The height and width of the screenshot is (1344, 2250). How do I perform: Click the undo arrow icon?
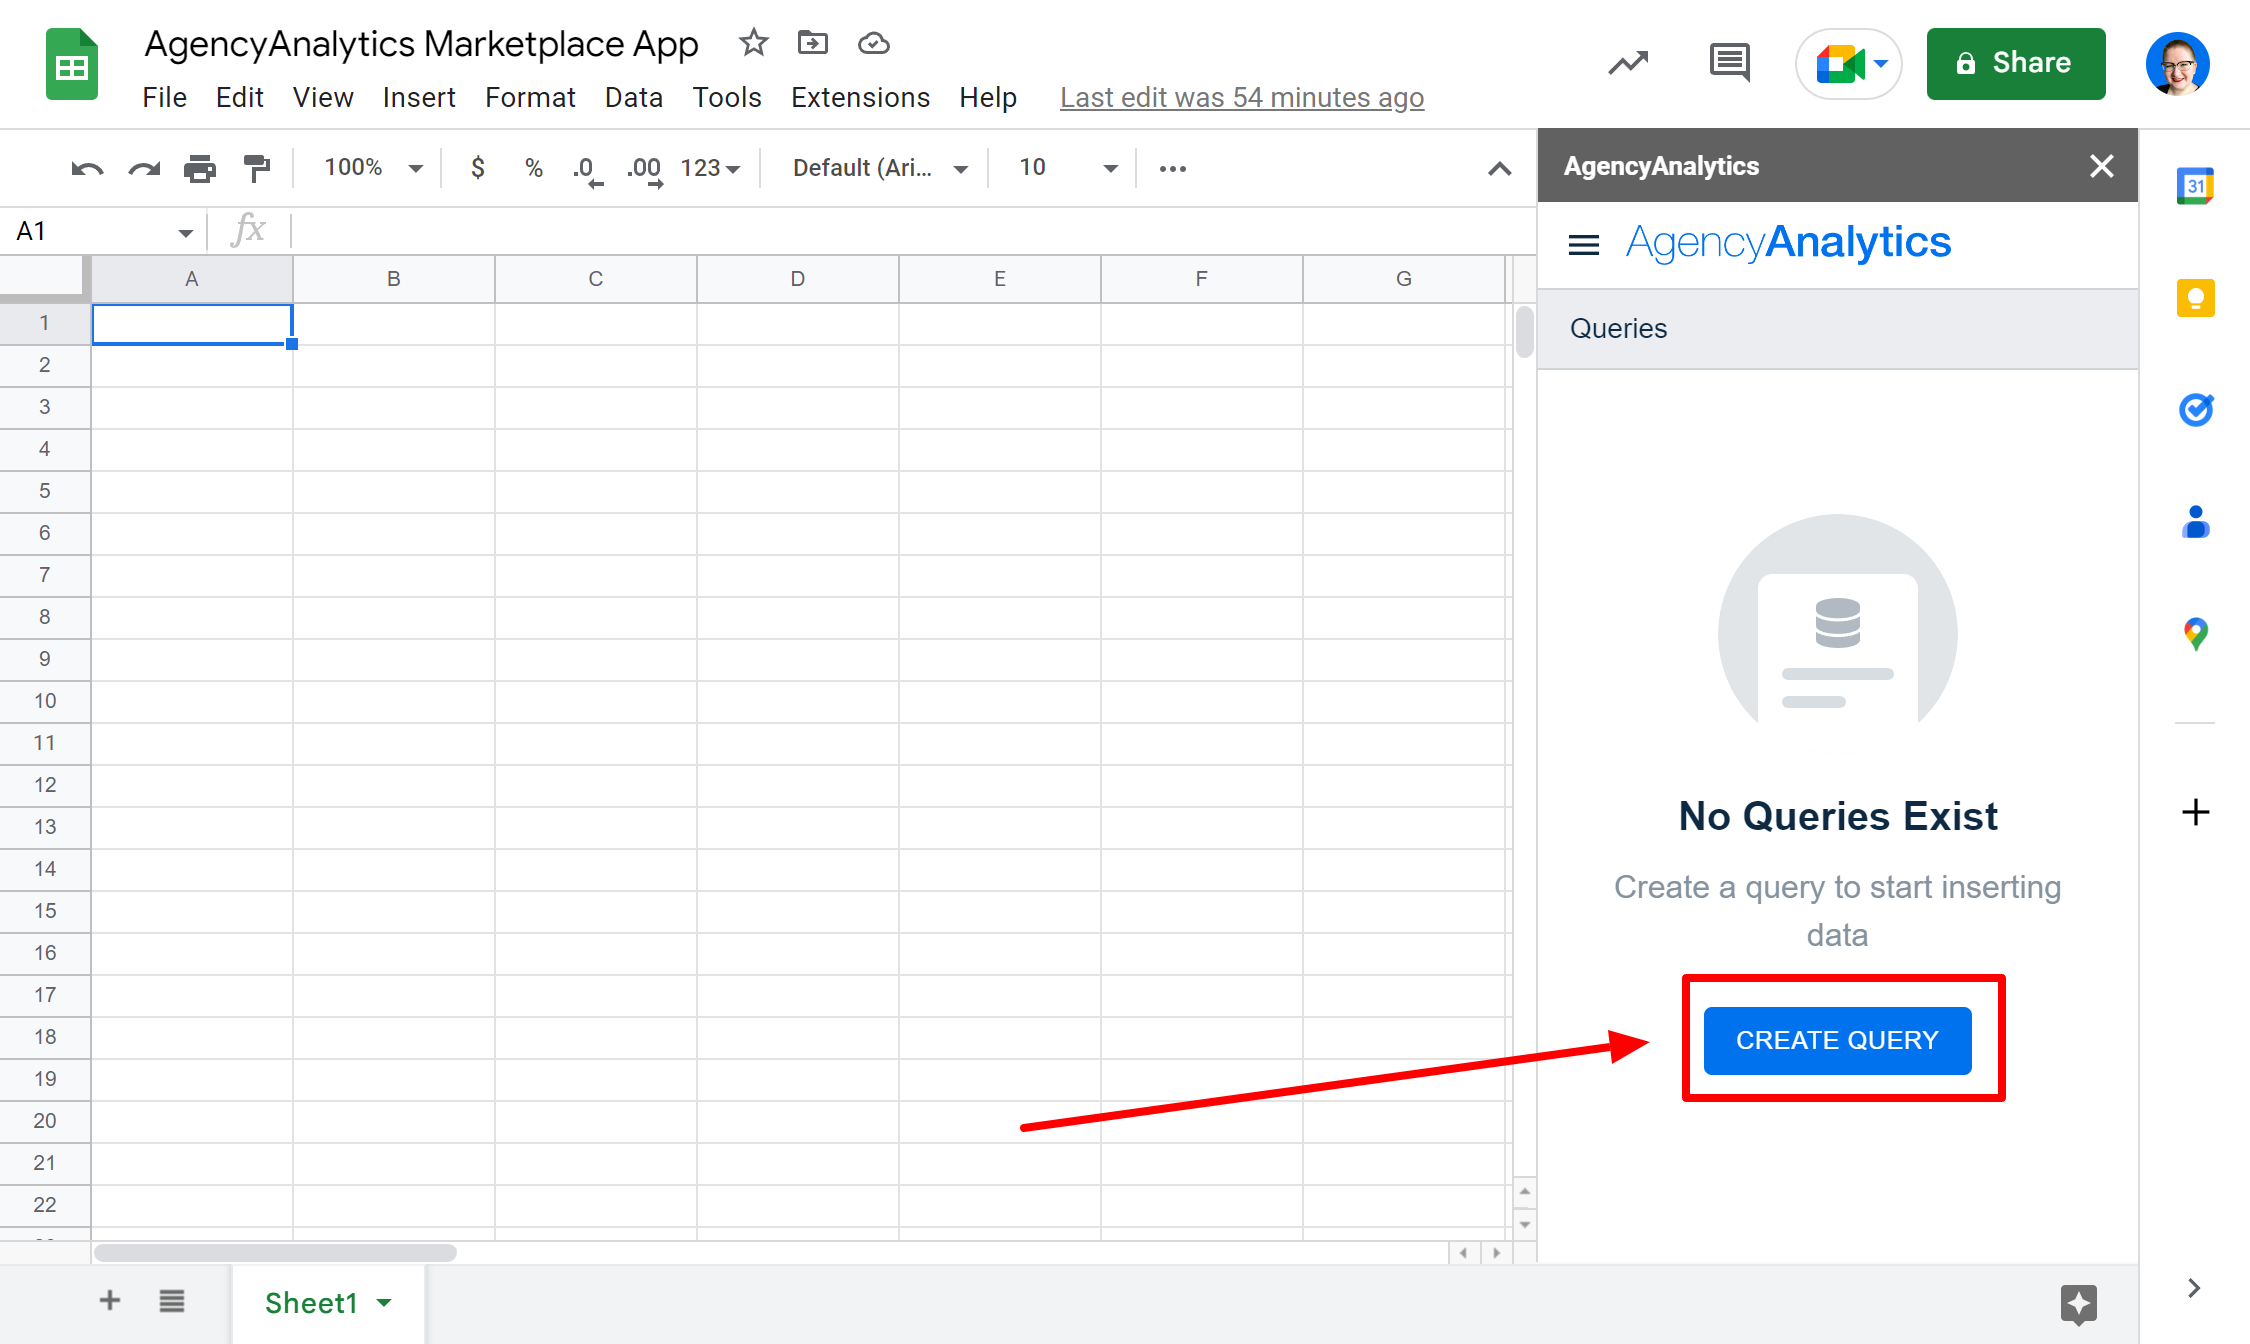pyautogui.click(x=87, y=168)
